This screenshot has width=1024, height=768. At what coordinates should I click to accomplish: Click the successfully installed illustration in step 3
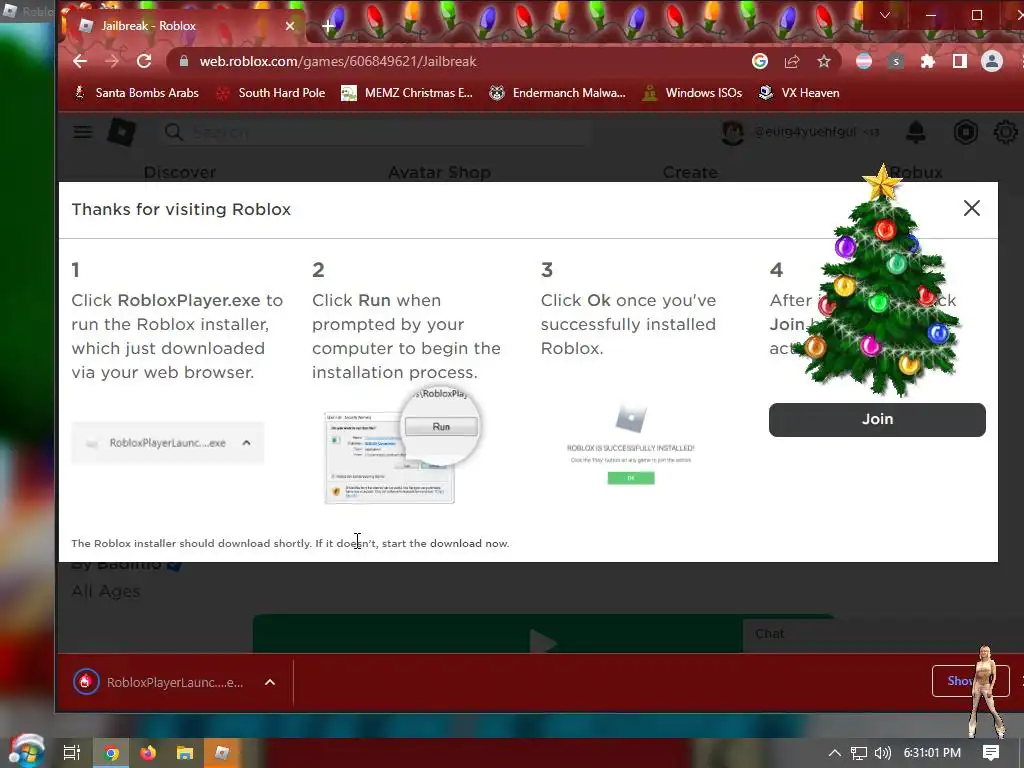tap(630, 445)
